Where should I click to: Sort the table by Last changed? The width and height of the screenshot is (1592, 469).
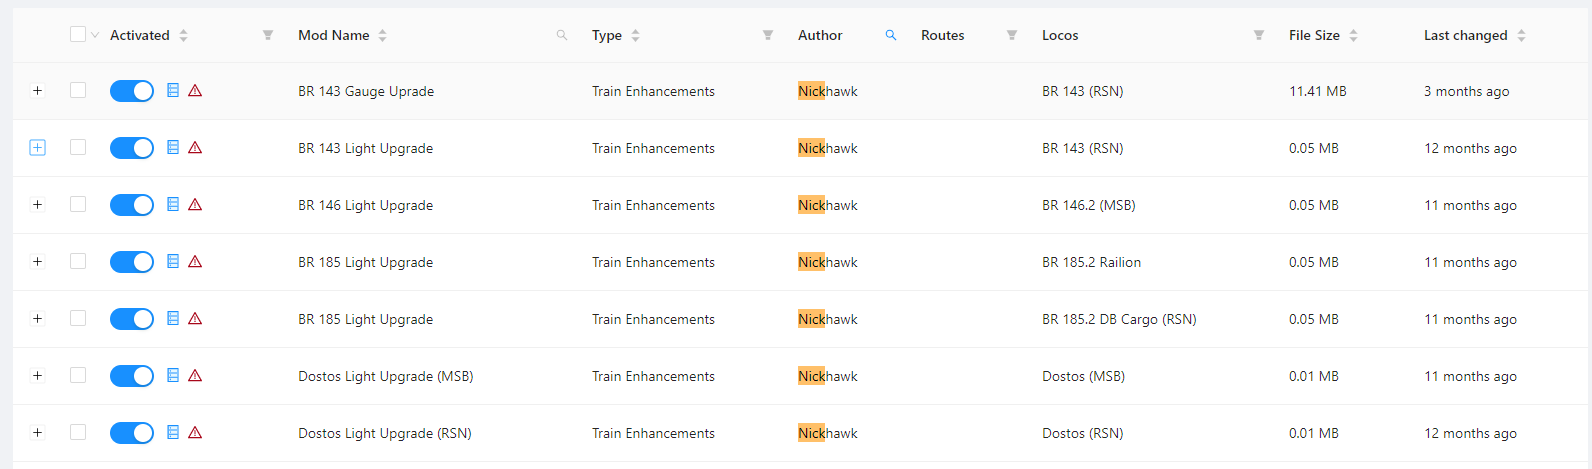click(1521, 35)
